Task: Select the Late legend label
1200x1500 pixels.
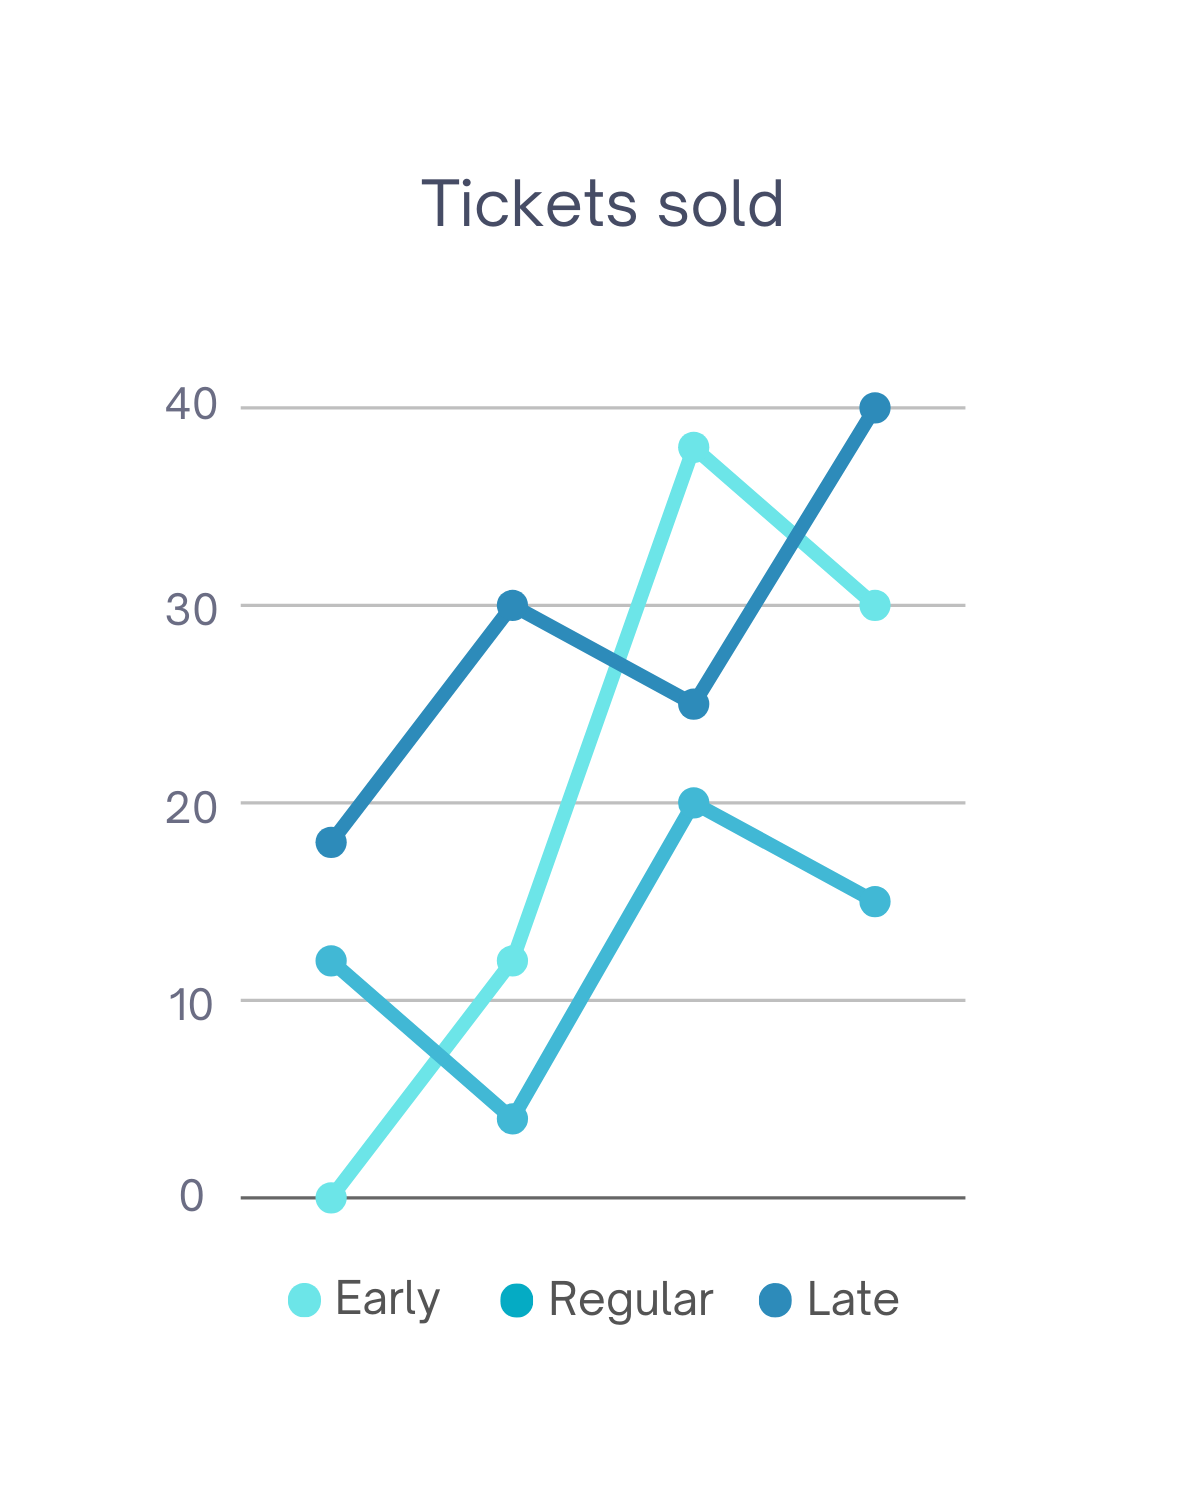Action: pyautogui.click(x=853, y=1300)
